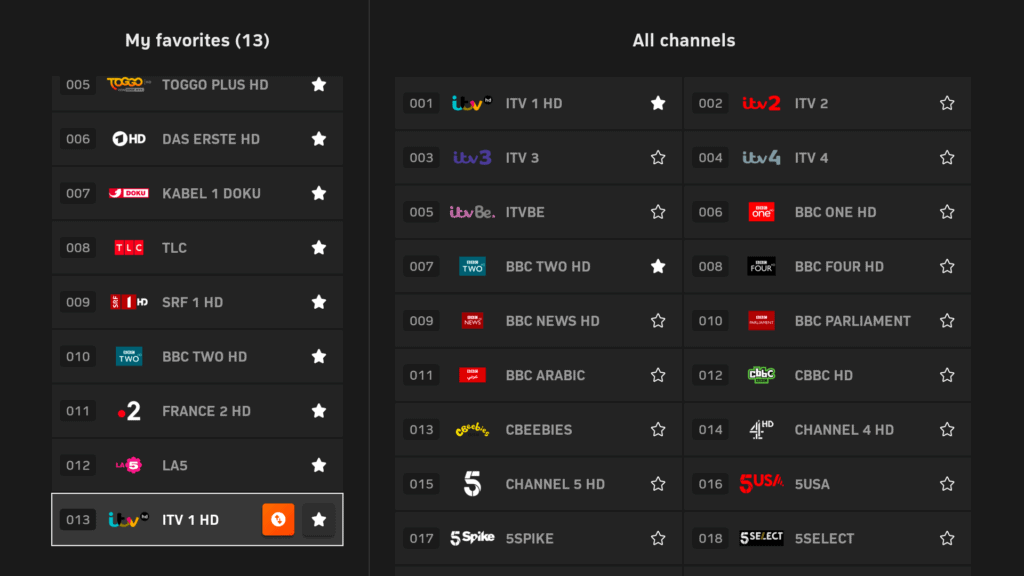1024x576 pixels.
Task: Star 5SELECT channel
Action: [x=947, y=539]
